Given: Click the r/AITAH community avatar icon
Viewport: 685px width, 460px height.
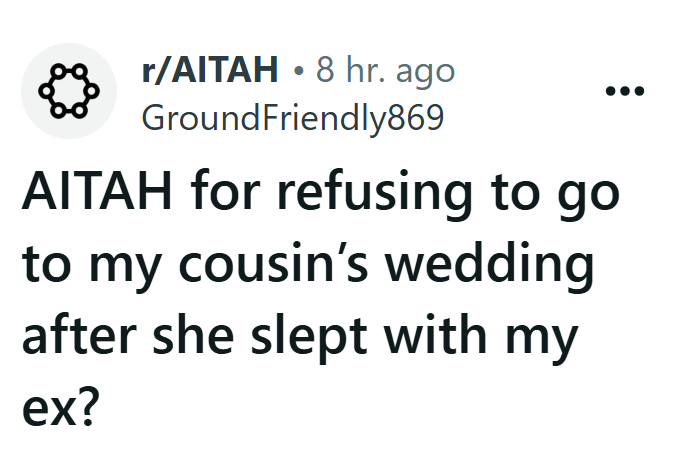Looking at the screenshot, I should [69, 91].
